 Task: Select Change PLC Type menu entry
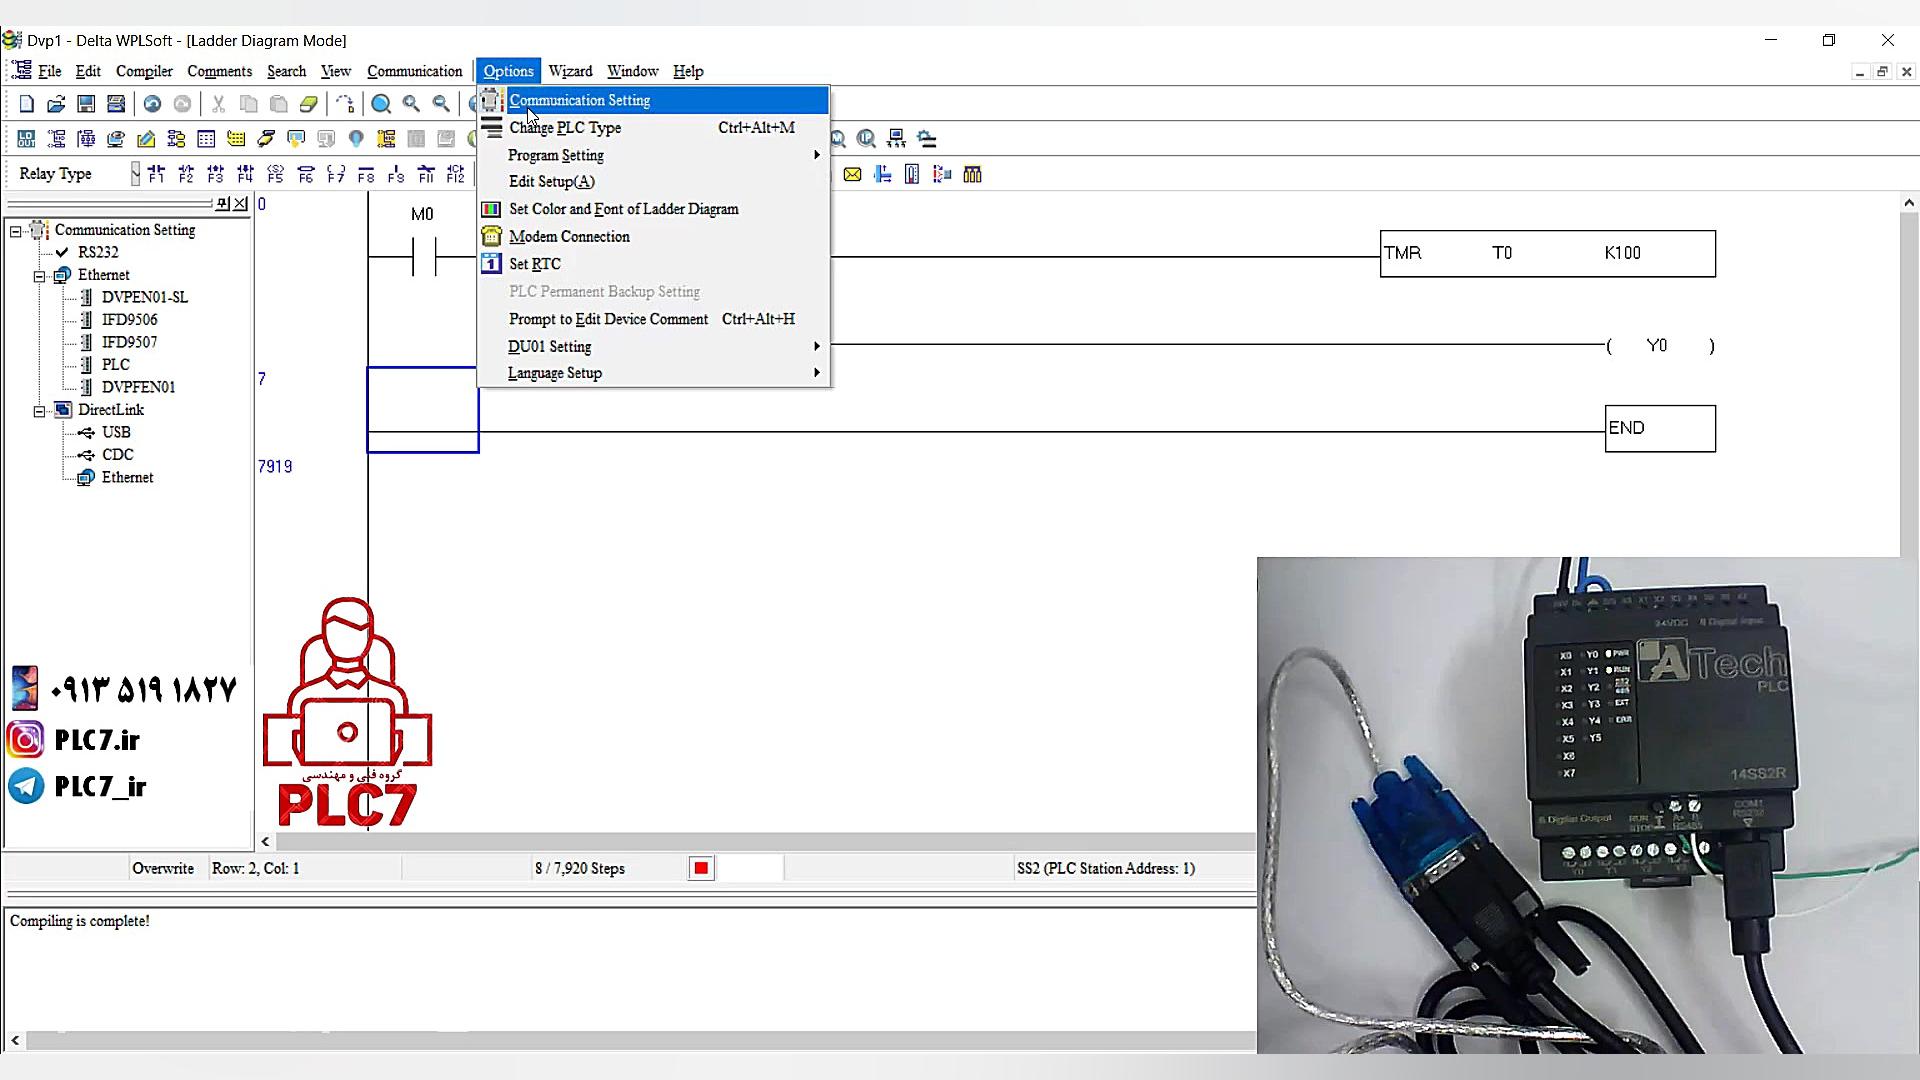tap(565, 128)
